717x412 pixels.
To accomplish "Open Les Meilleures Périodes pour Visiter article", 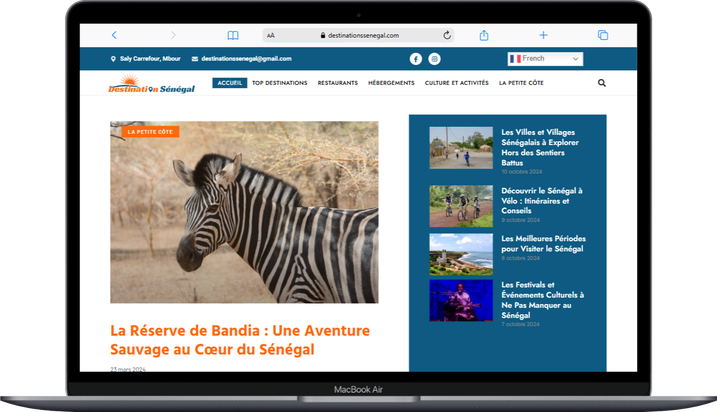I will [x=543, y=244].
